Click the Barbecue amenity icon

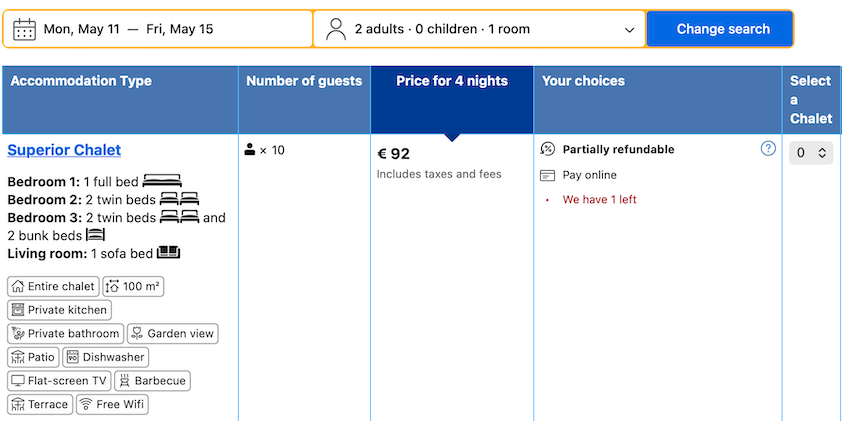125,381
